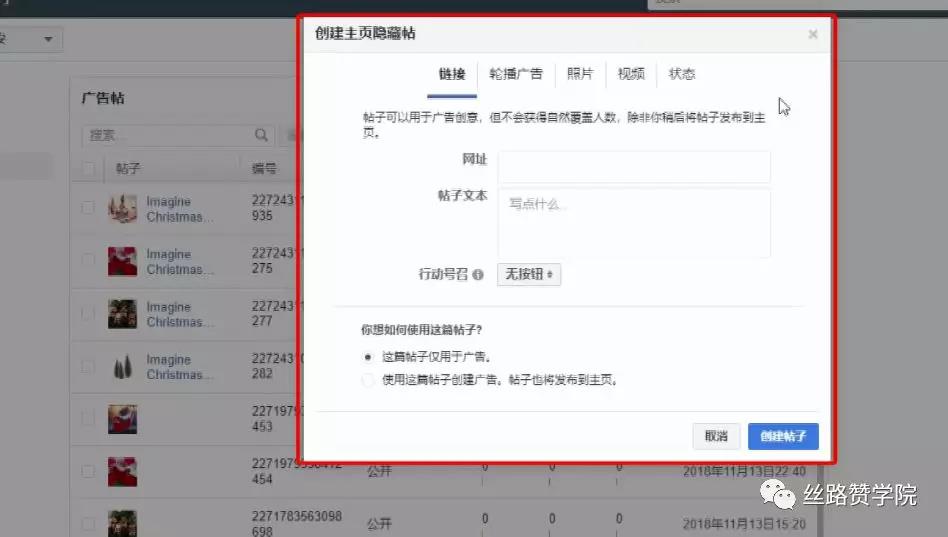Click 公开 status in row 698
The image size is (948, 537).
coord(379,524)
